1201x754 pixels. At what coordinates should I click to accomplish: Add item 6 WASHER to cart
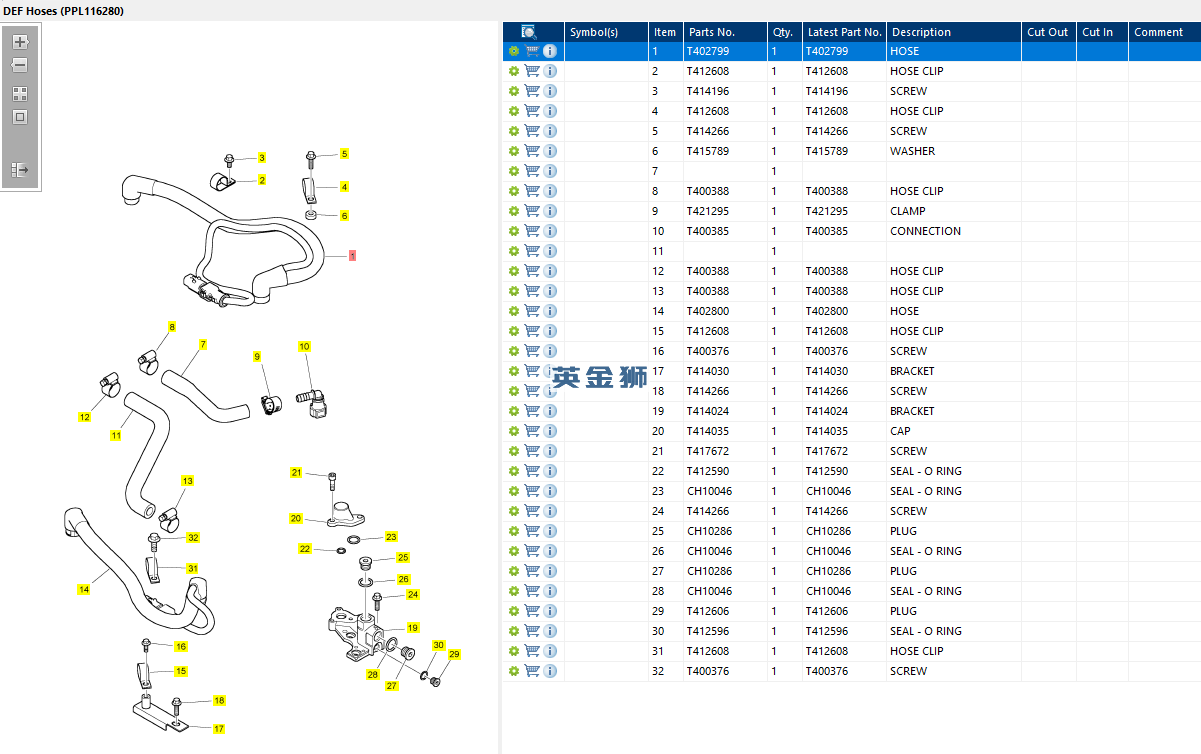pos(532,151)
